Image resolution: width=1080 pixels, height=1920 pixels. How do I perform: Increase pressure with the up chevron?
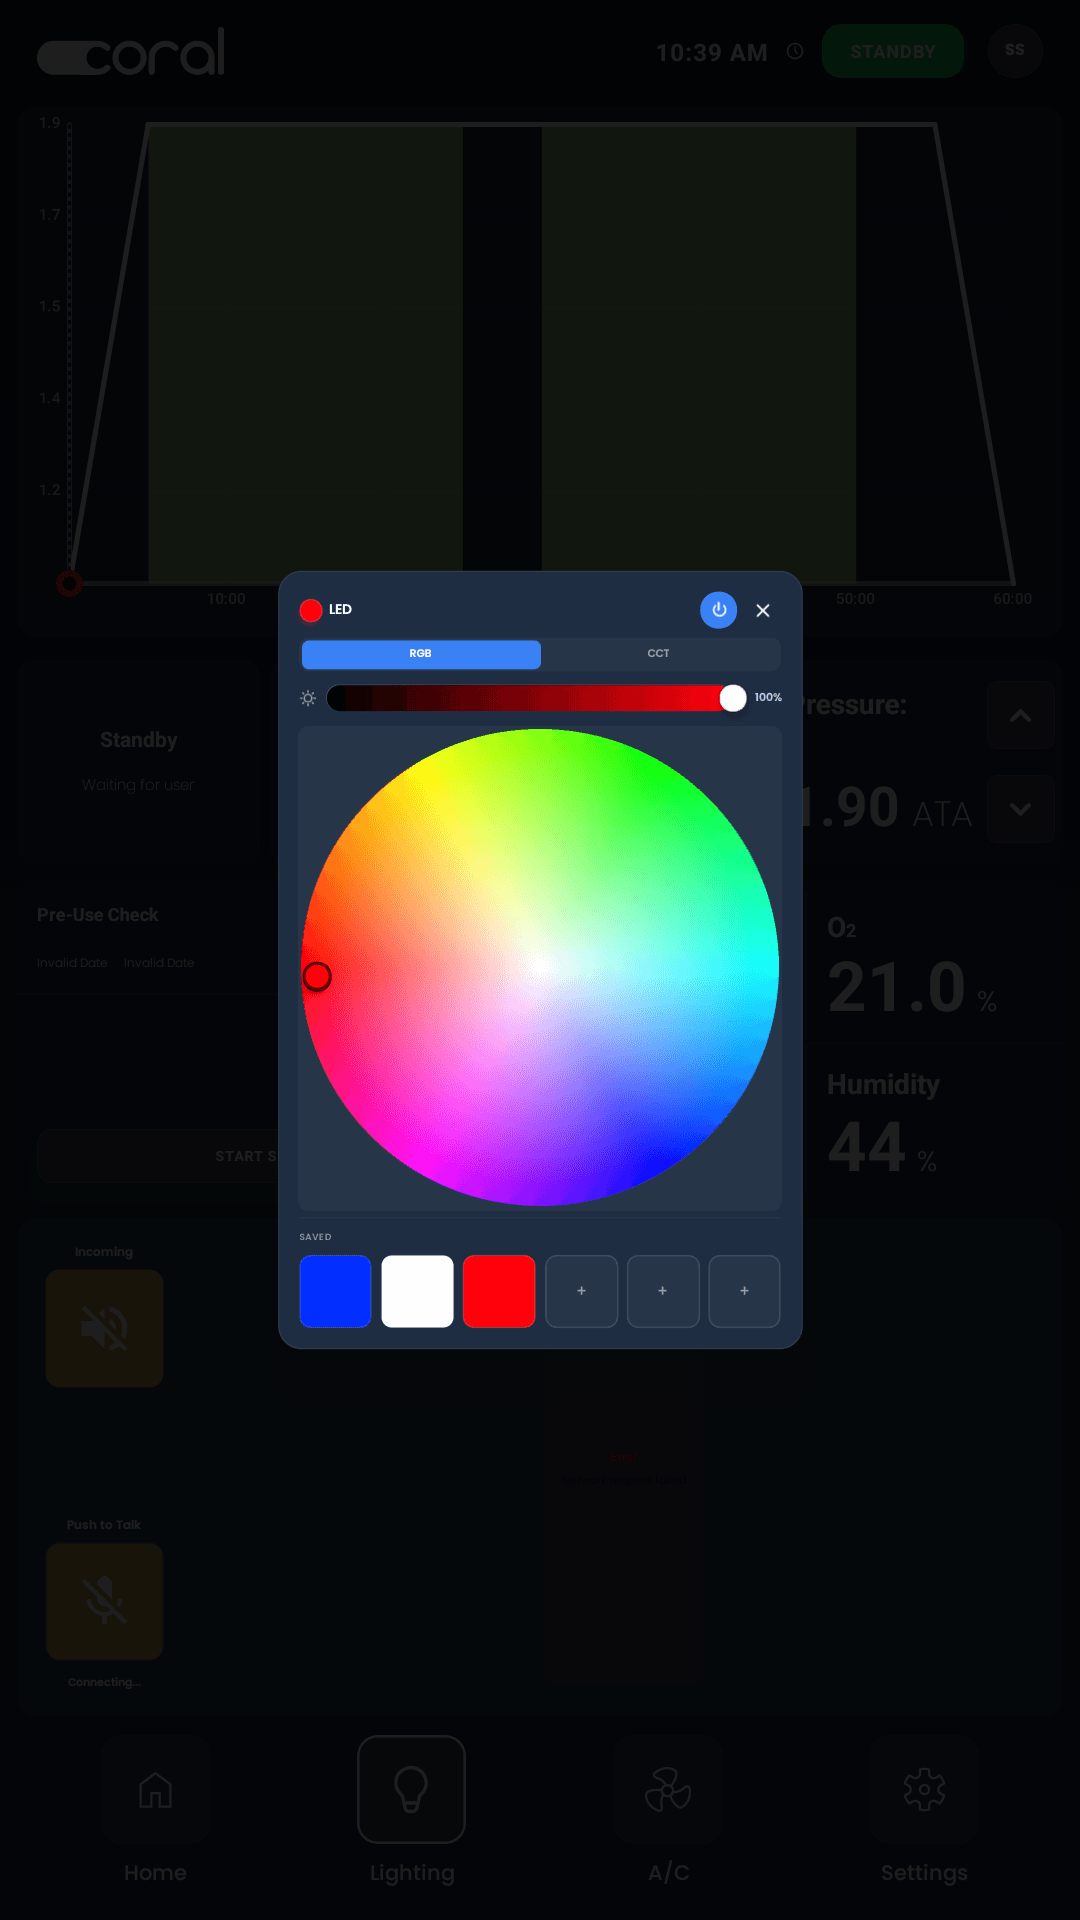[x=1021, y=716]
